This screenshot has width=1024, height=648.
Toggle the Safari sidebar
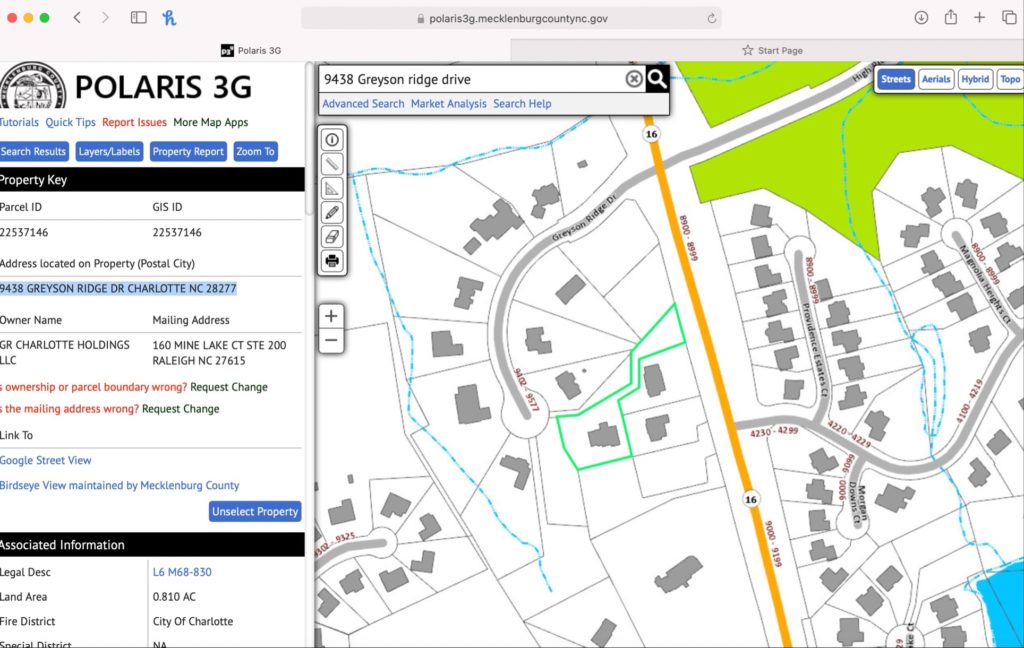click(138, 18)
